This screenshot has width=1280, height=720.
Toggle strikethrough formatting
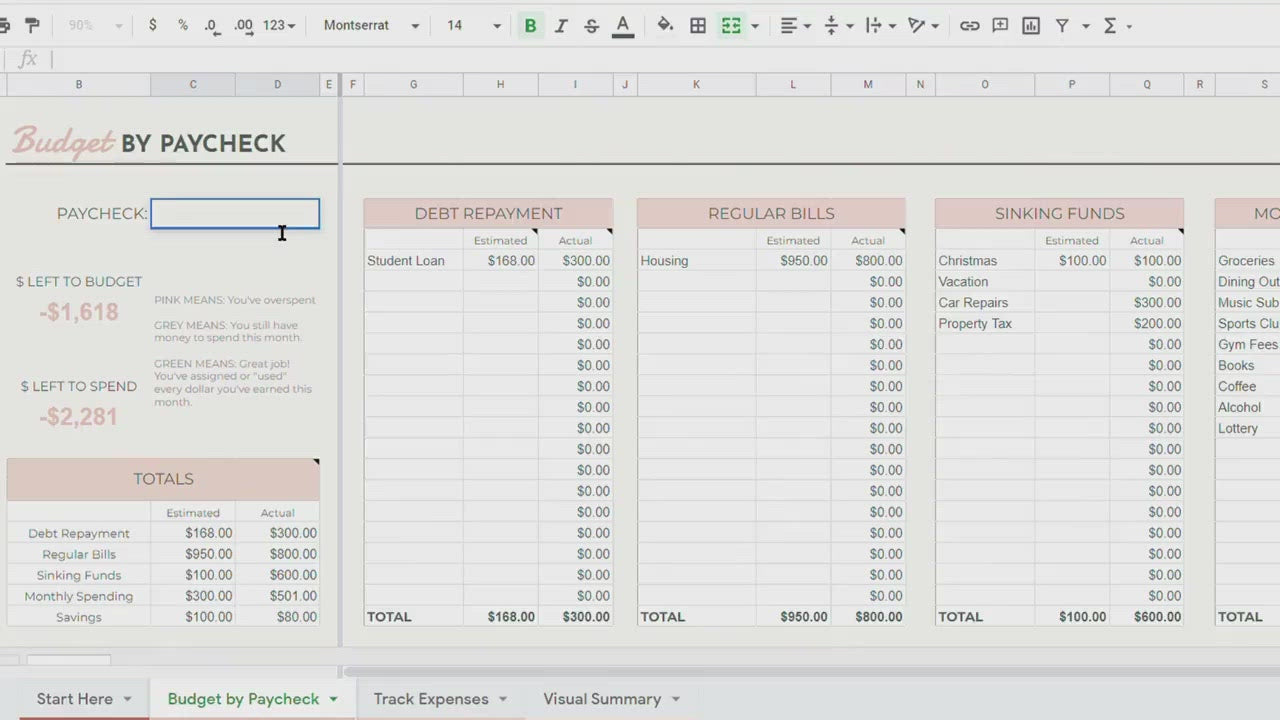click(x=591, y=25)
